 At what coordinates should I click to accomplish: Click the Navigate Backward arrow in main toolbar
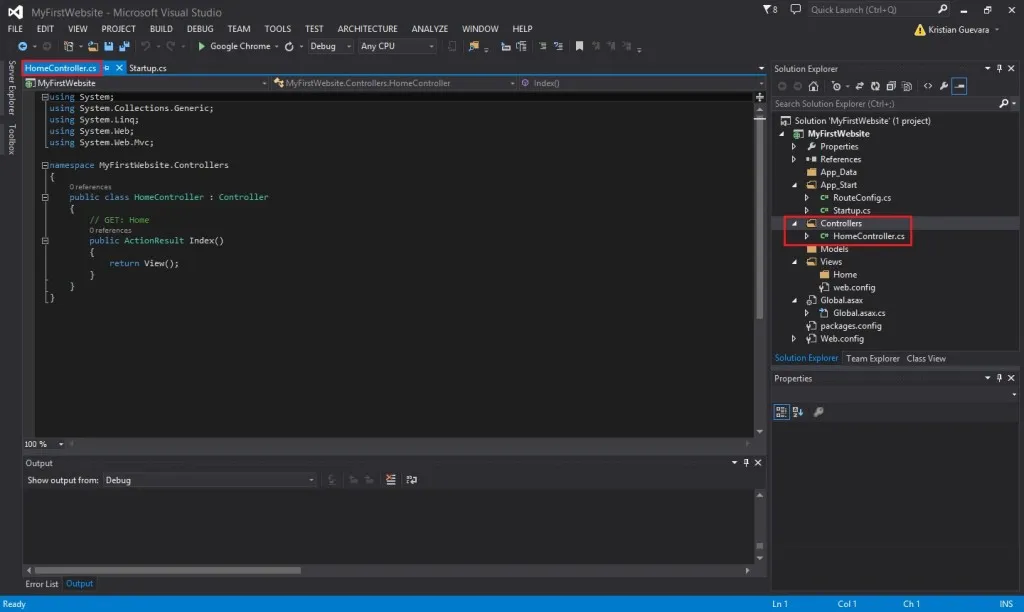22,46
